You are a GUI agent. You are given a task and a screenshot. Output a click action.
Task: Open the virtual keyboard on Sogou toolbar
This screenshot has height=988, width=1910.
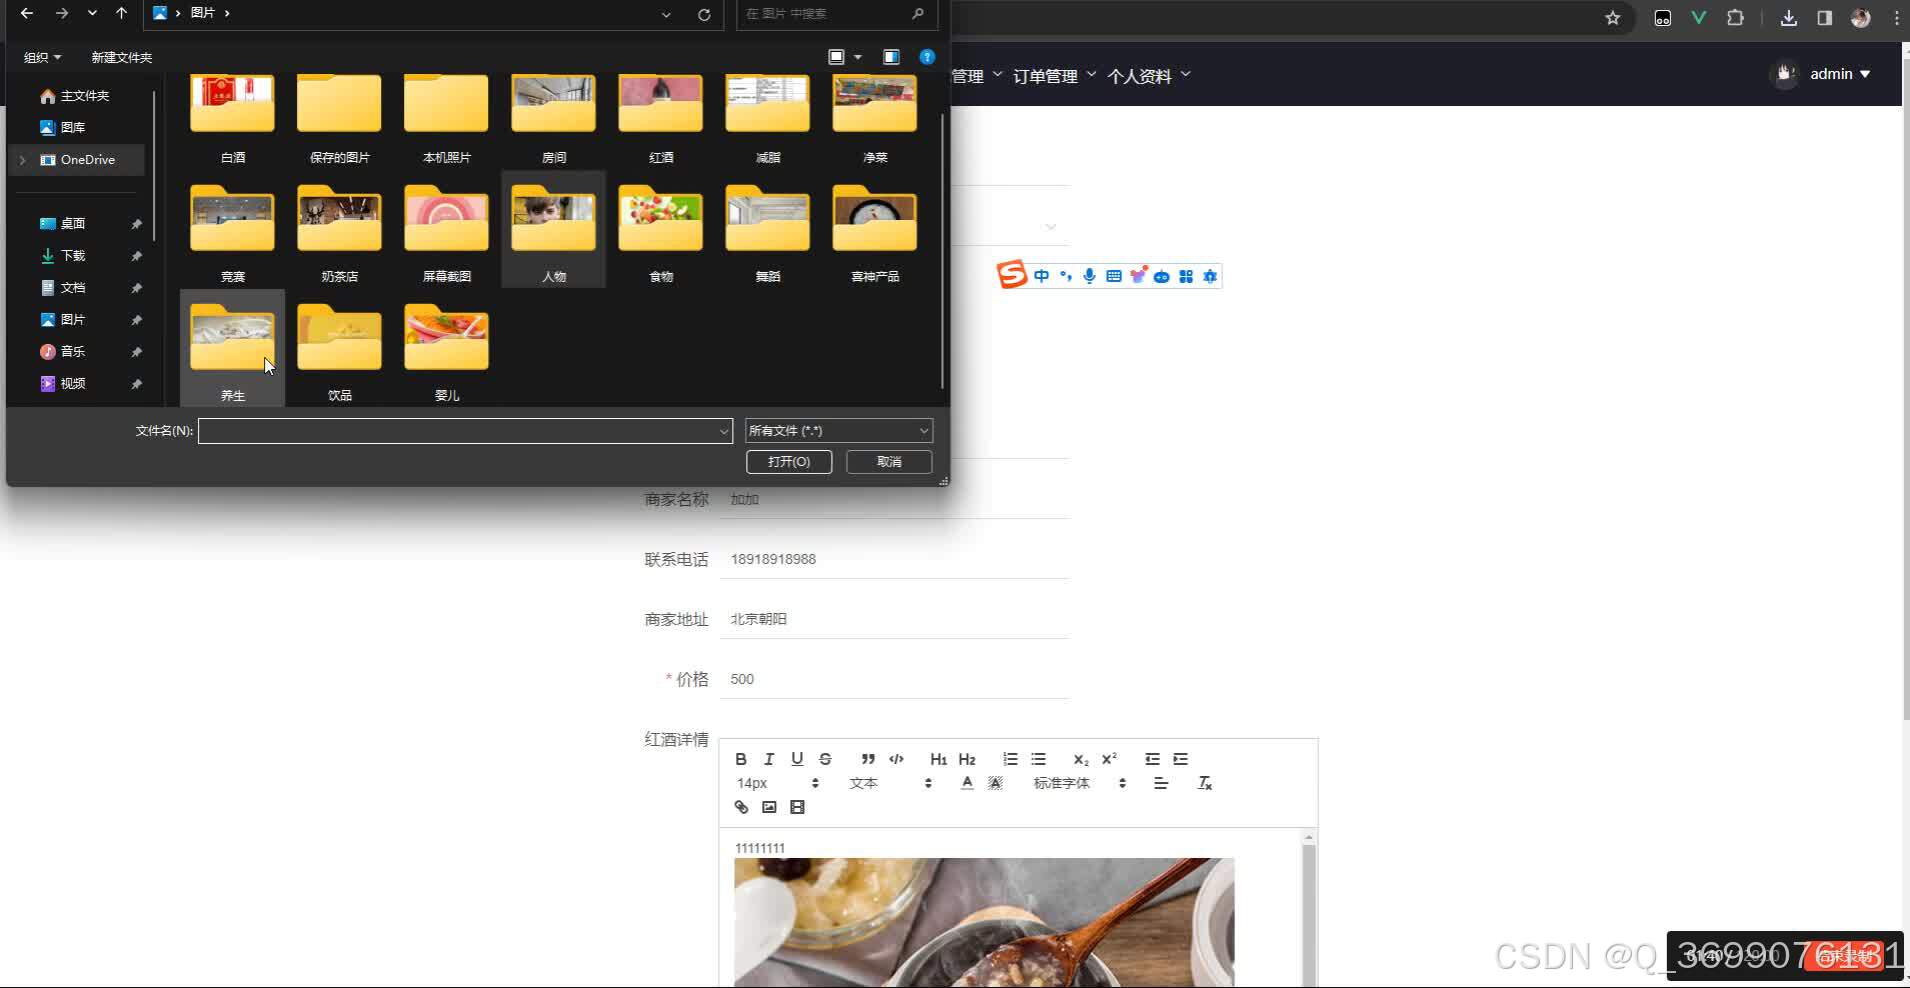pos(1111,276)
